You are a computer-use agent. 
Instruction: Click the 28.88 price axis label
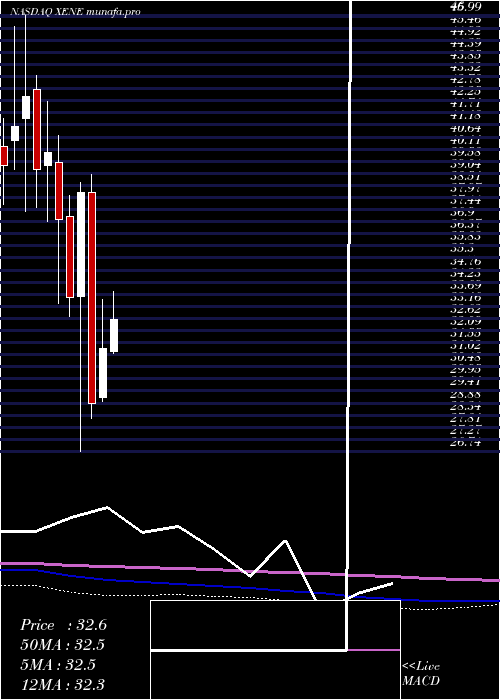466,394
